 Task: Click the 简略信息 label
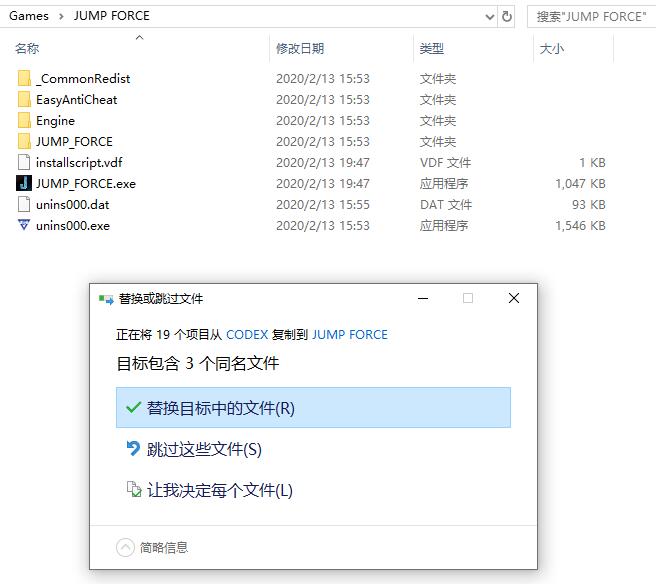(164, 548)
